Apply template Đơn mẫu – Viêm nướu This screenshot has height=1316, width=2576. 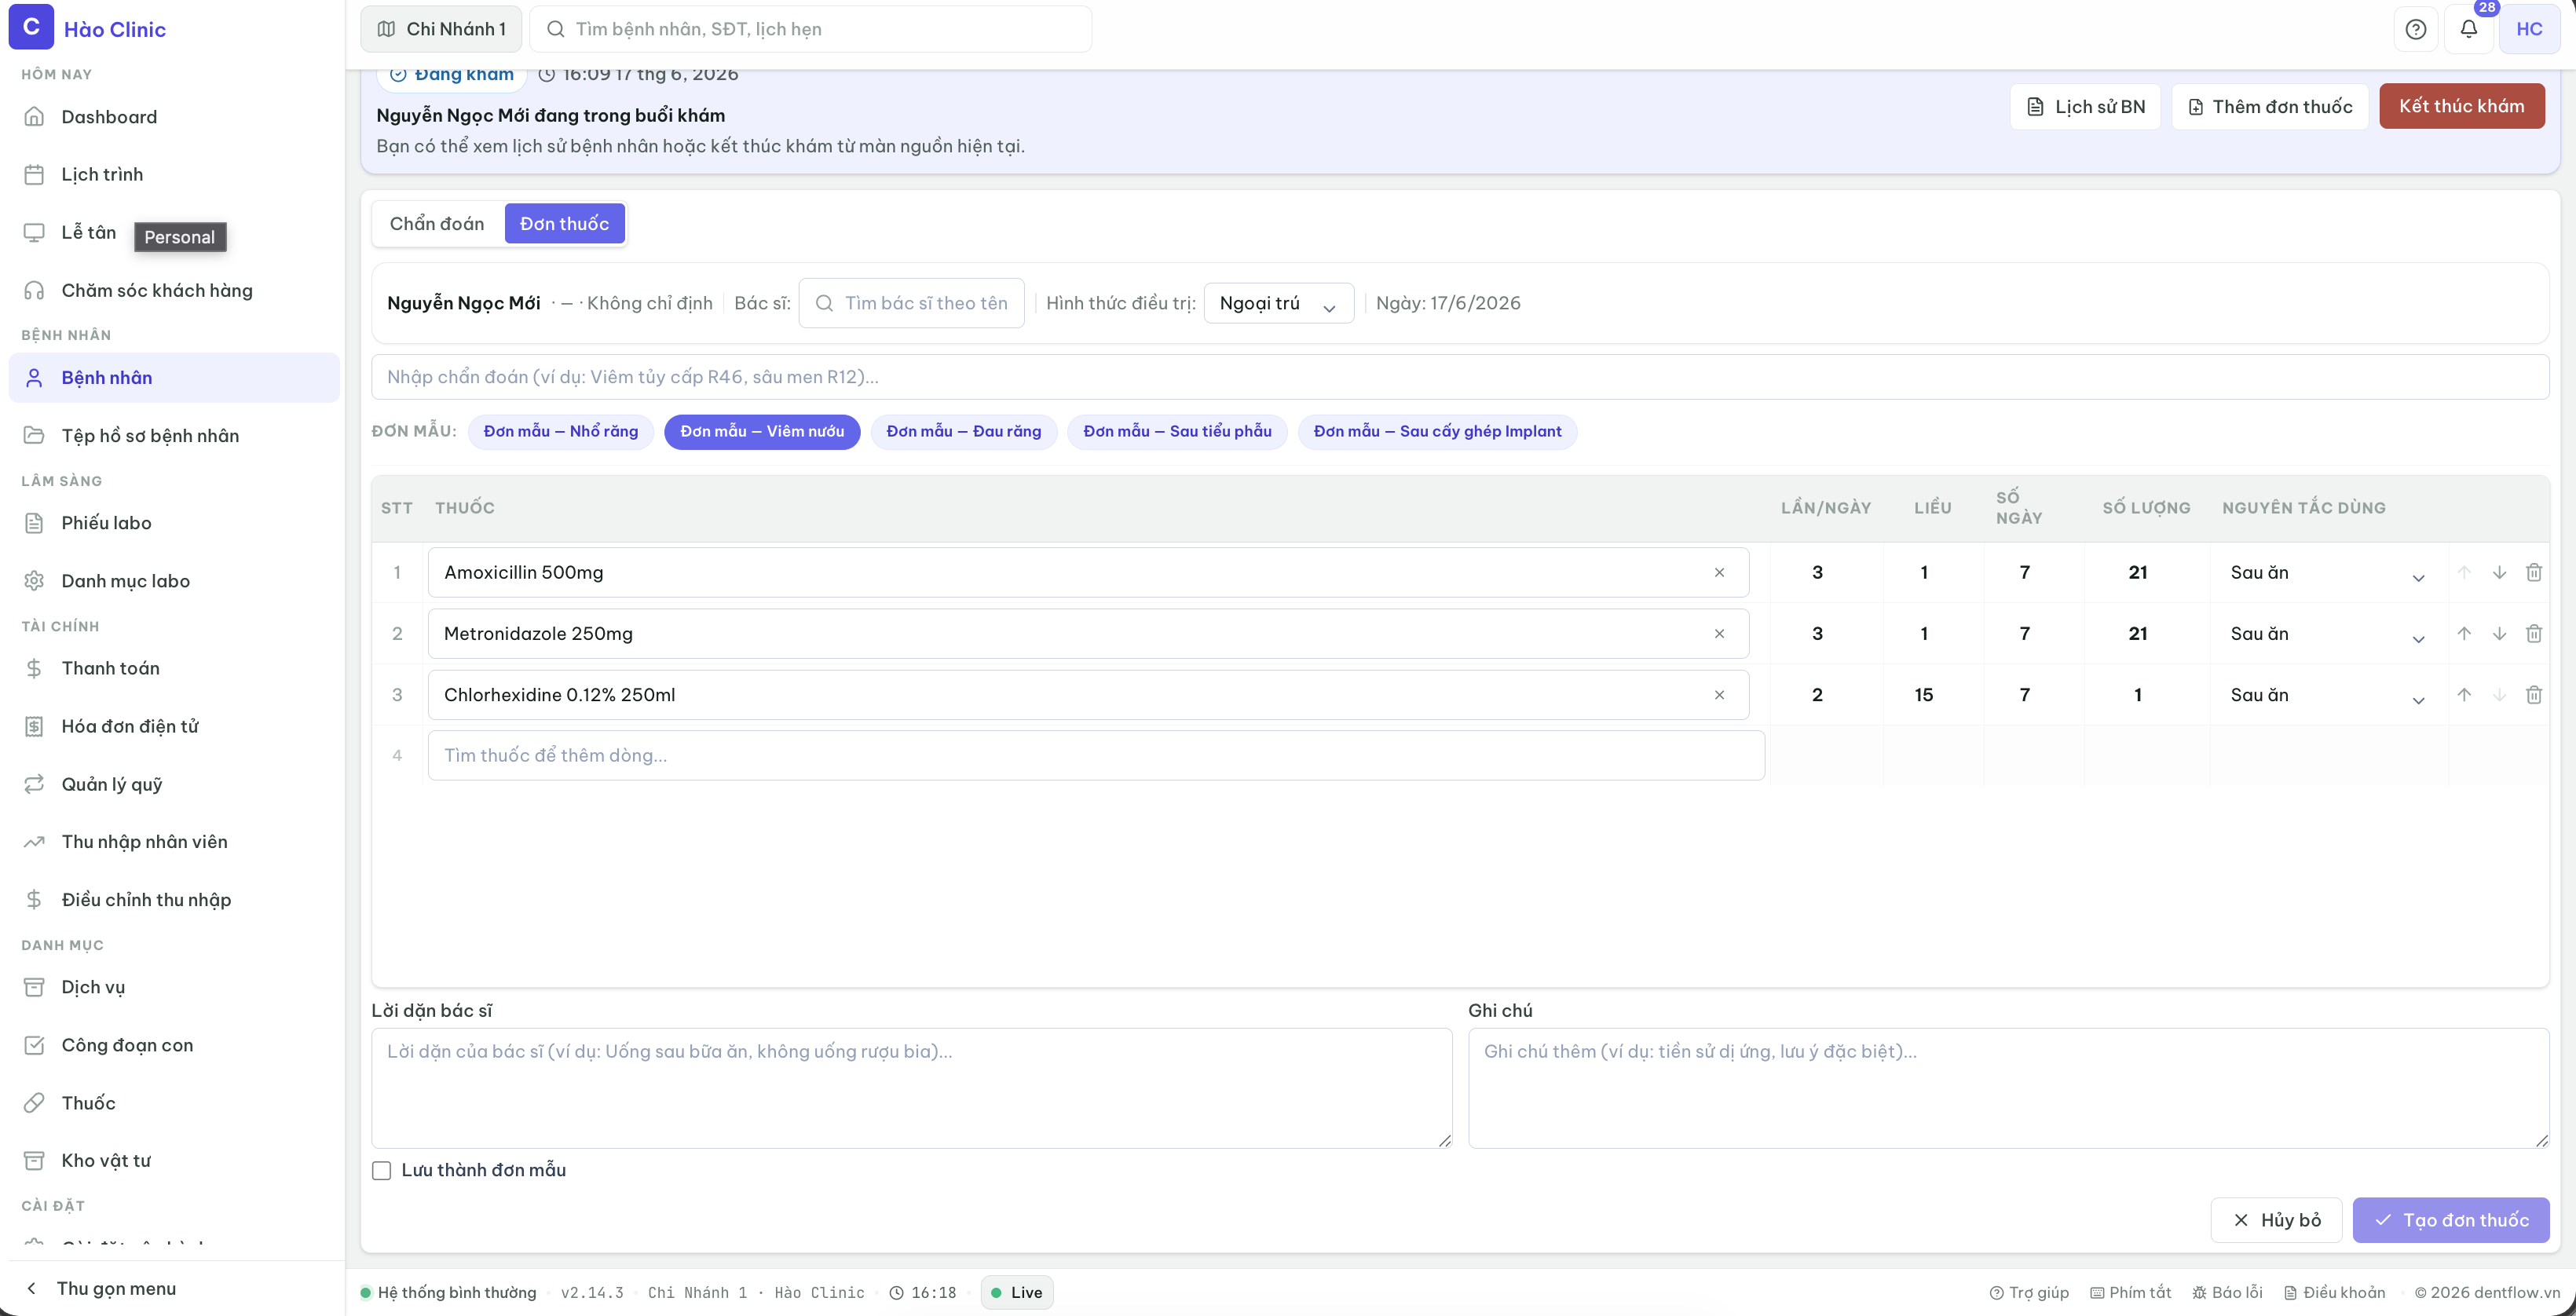[x=762, y=432]
